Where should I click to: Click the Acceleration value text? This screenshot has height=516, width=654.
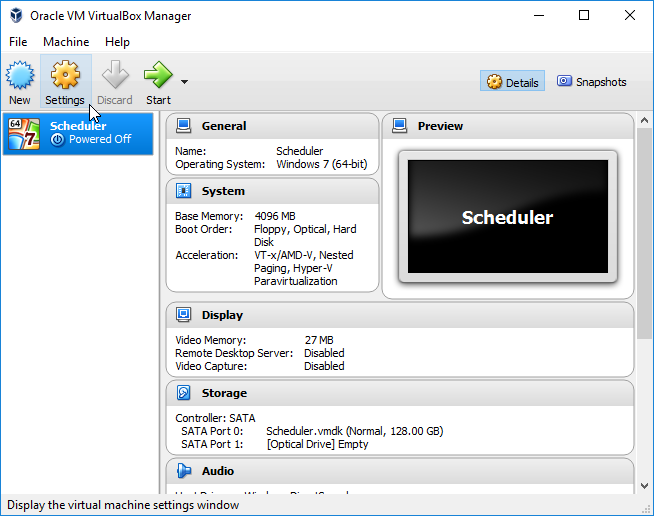coord(304,268)
